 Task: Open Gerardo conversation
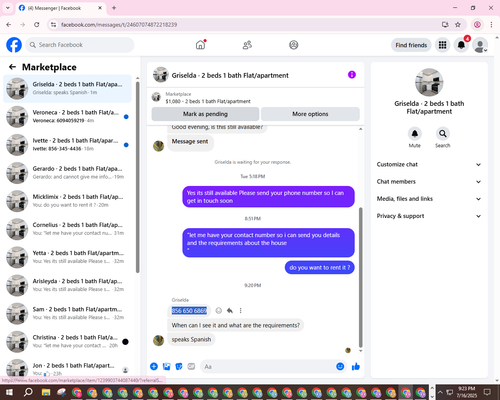tap(68, 173)
